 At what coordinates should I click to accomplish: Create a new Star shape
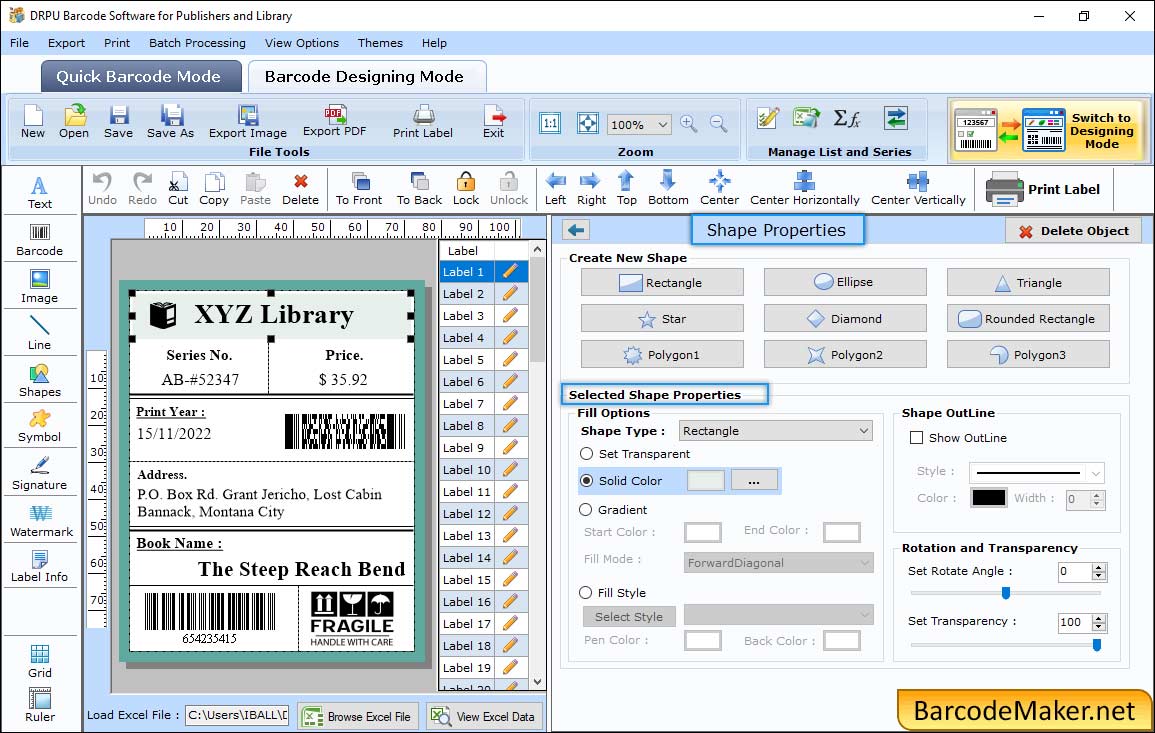click(661, 318)
